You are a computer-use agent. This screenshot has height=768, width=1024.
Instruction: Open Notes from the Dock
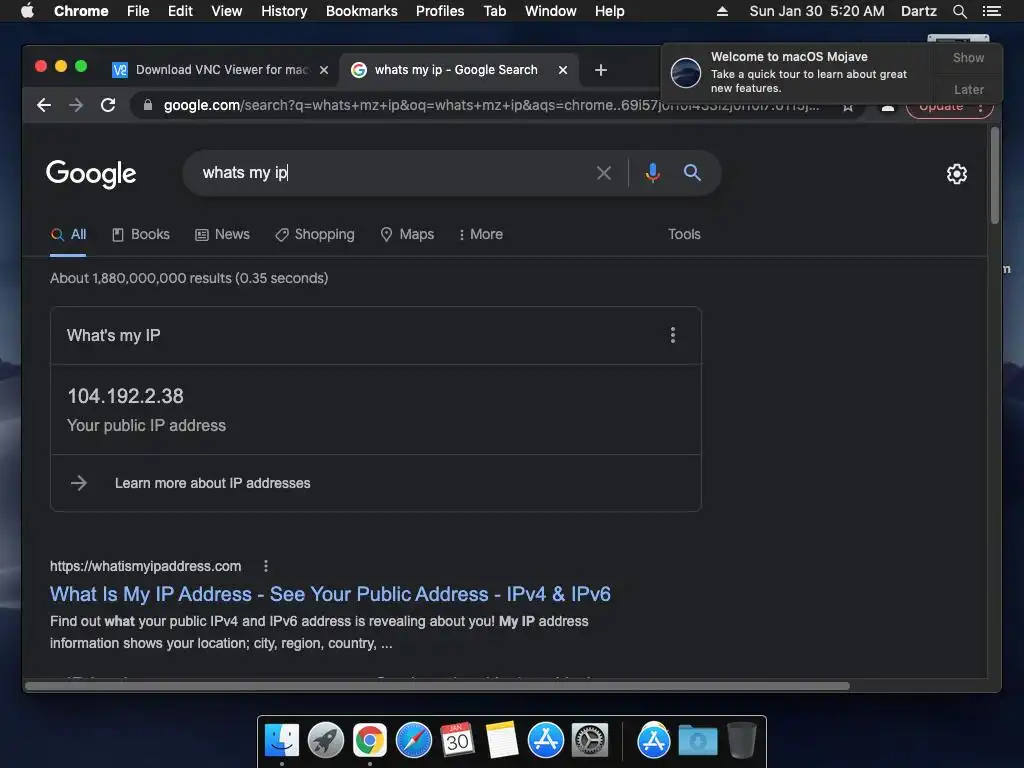coord(502,741)
